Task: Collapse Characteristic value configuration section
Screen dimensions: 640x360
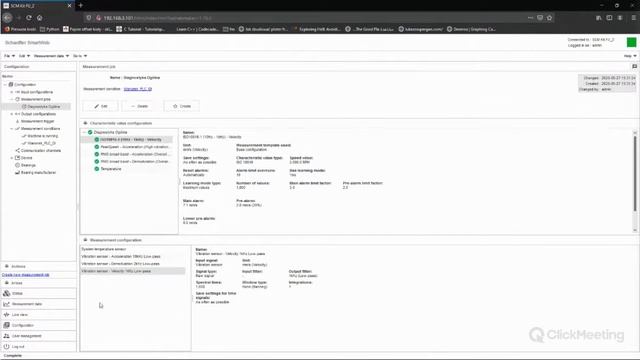Action: coord(85,123)
